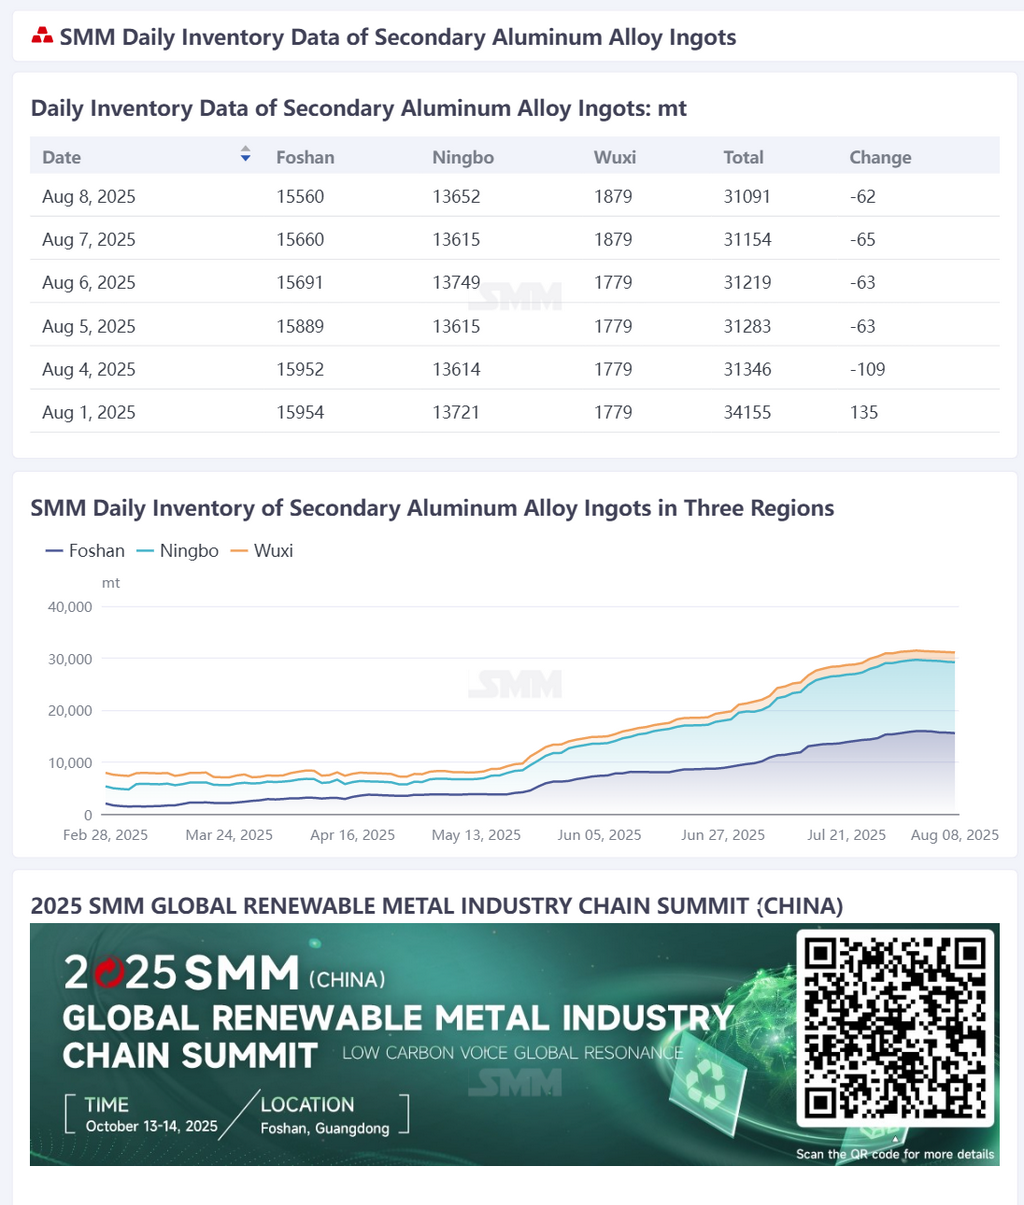The image size is (1024, 1205).
Task: Toggle Ningbo series in chart legend
Action: click(x=177, y=551)
